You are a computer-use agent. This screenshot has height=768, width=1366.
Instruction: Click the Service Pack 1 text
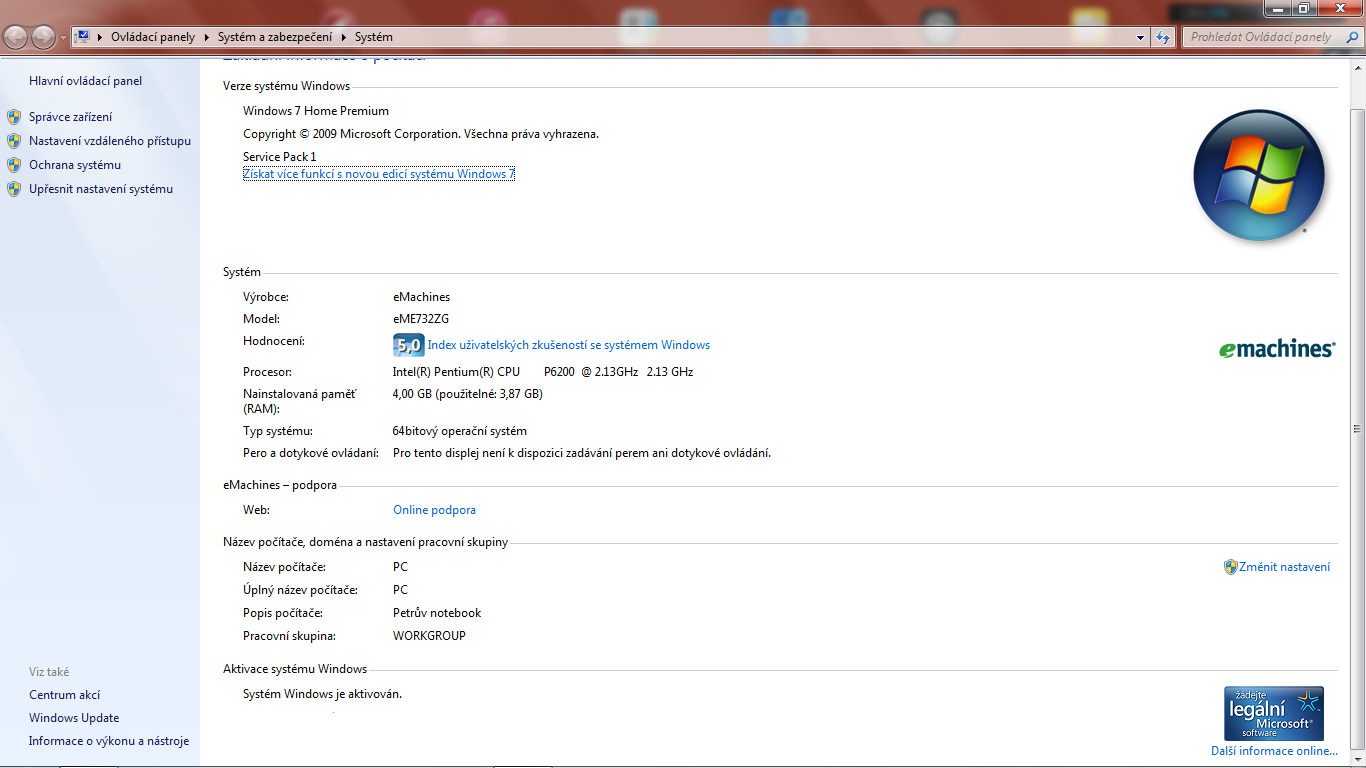[280, 157]
